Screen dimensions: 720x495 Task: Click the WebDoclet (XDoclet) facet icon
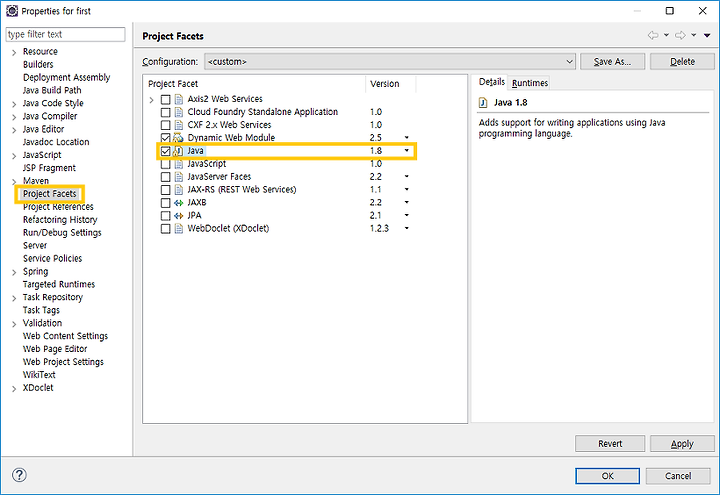pos(179,228)
